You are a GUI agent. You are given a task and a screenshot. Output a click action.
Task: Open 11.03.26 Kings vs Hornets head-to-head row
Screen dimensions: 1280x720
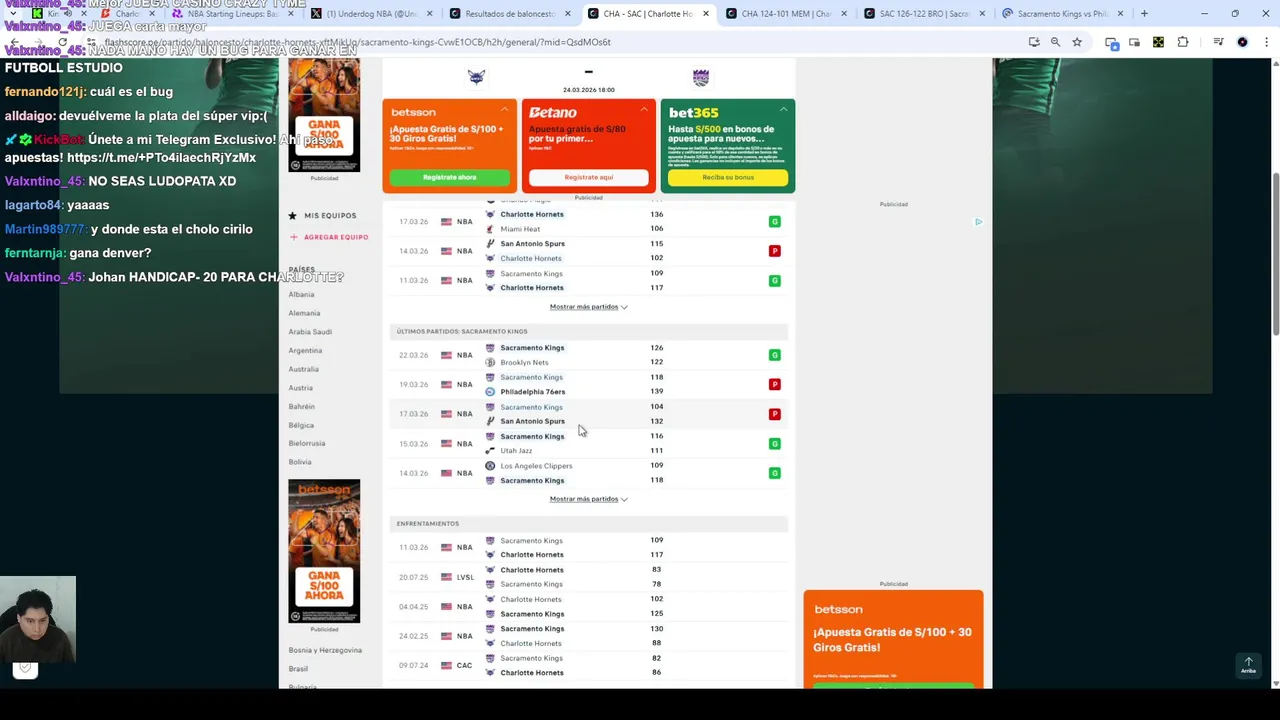point(588,547)
